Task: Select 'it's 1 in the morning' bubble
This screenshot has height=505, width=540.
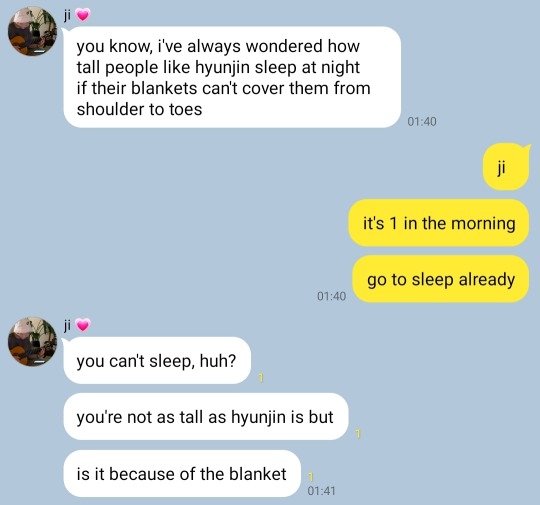Action: 439,223
